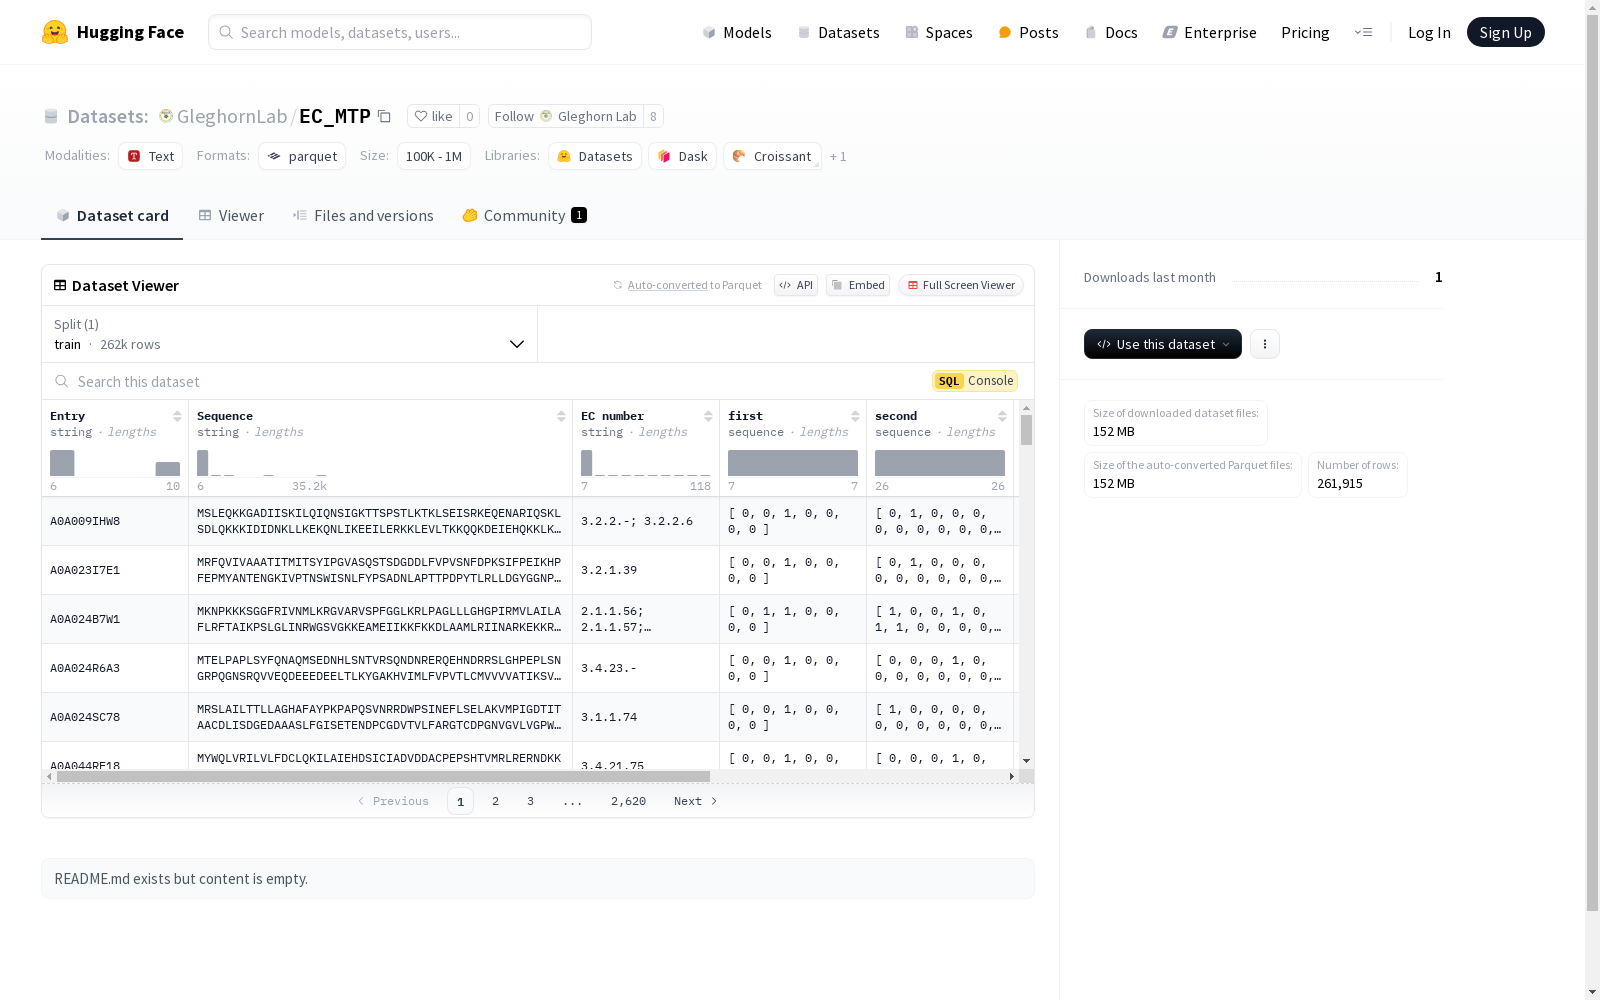Click the first column lengths histogram

[793, 463]
